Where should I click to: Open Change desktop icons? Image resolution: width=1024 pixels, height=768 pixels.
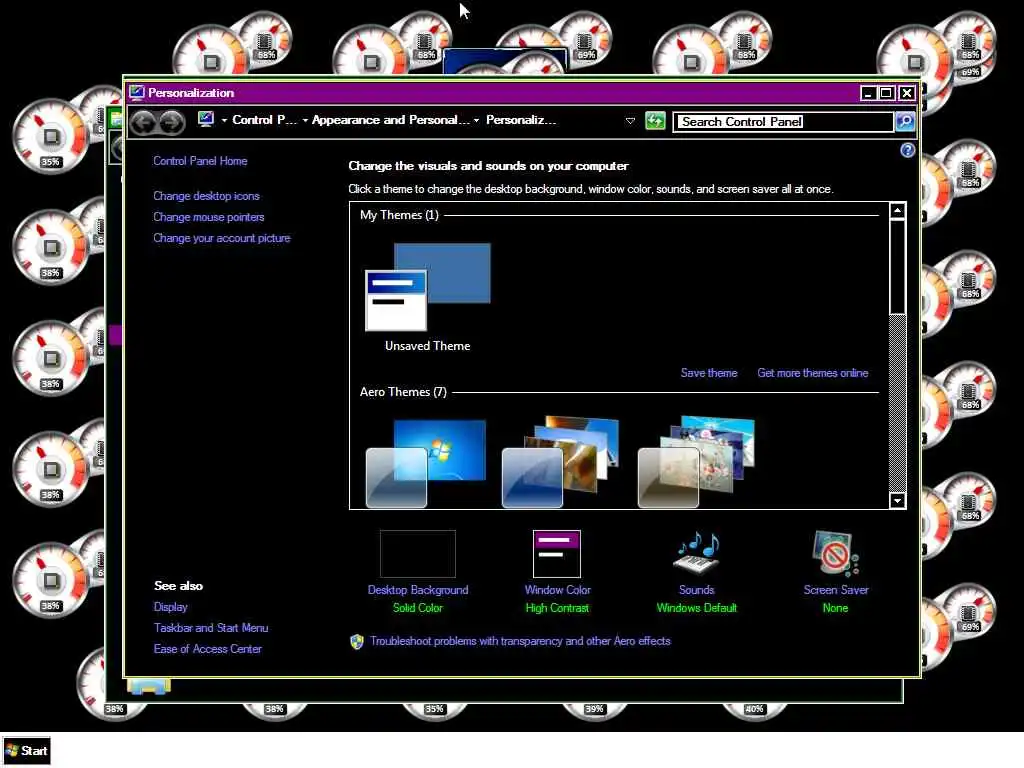[x=206, y=196]
